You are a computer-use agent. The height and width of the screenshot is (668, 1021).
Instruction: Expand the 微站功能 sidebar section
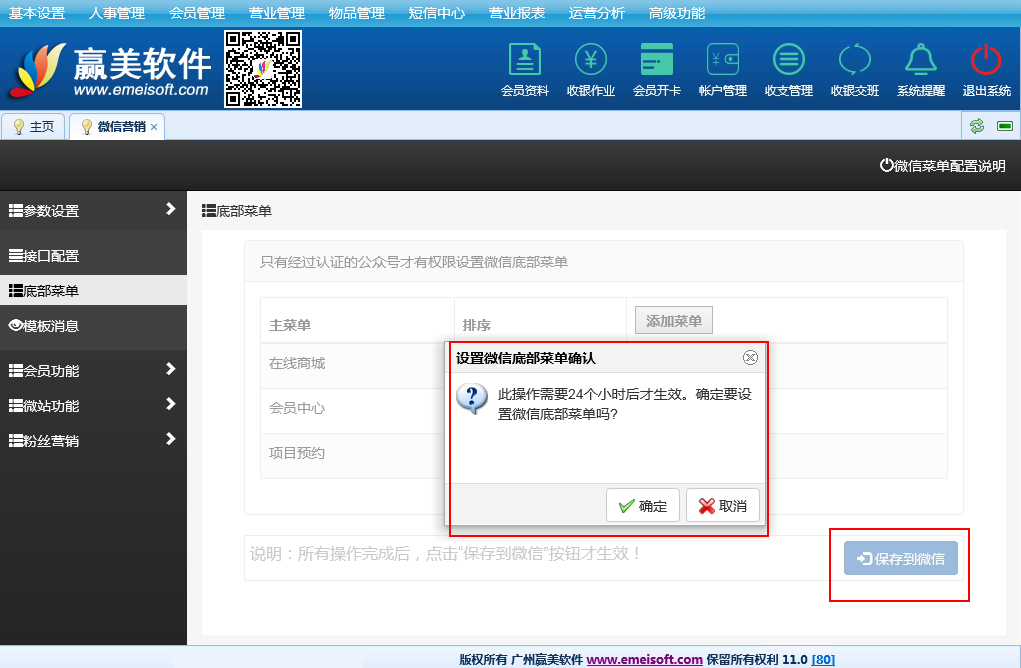click(93, 405)
